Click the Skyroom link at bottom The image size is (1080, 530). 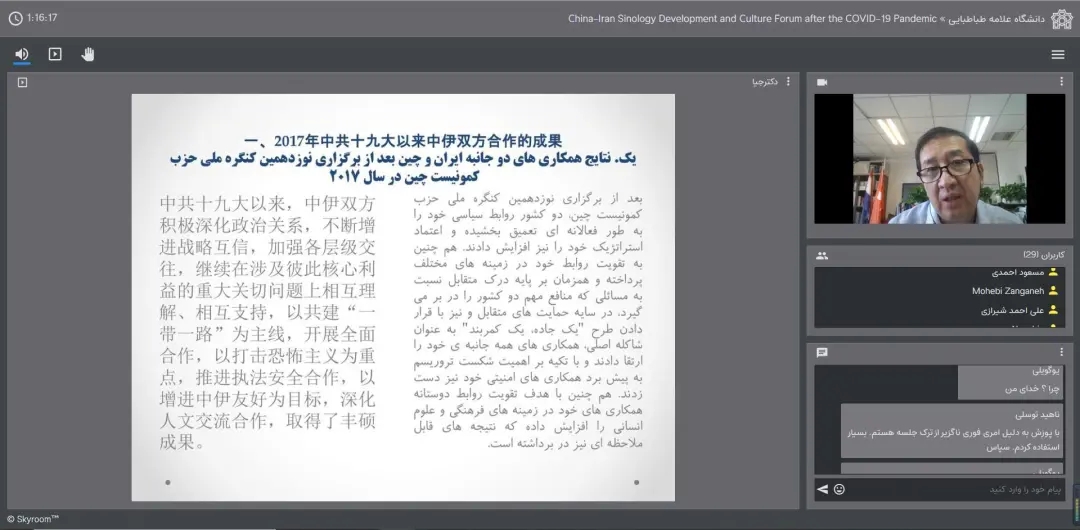point(33,519)
